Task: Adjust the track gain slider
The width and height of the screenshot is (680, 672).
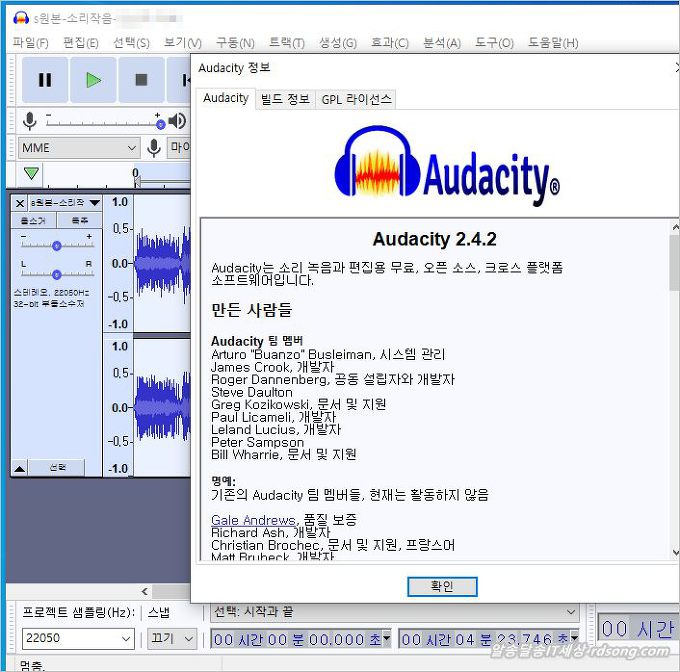Action: pos(57,246)
